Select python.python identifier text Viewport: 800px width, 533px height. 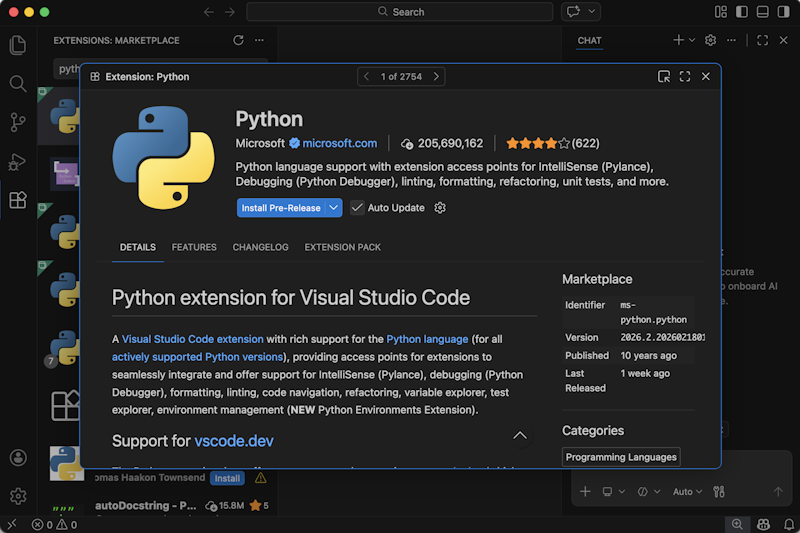(654, 320)
